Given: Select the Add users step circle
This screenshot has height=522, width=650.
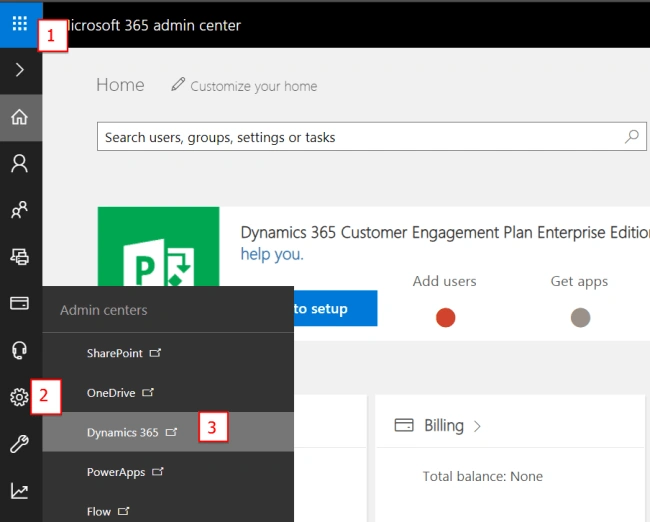Looking at the screenshot, I should coord(446,318).
